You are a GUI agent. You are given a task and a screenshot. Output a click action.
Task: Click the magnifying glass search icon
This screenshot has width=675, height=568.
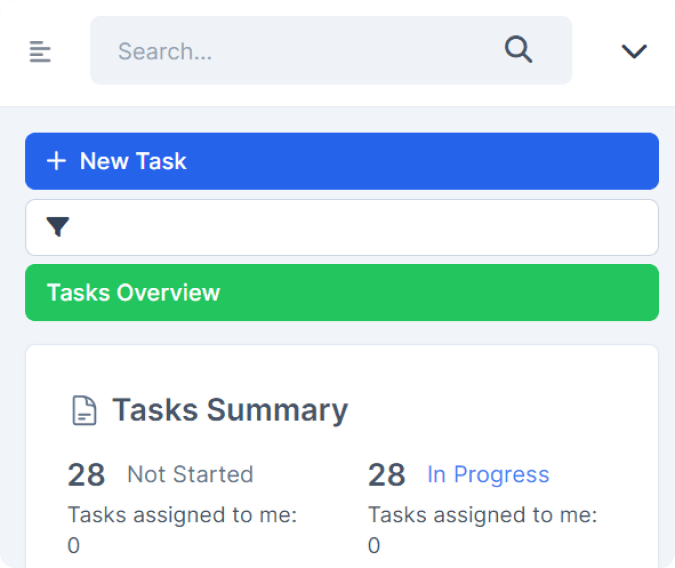pos(518,50)
